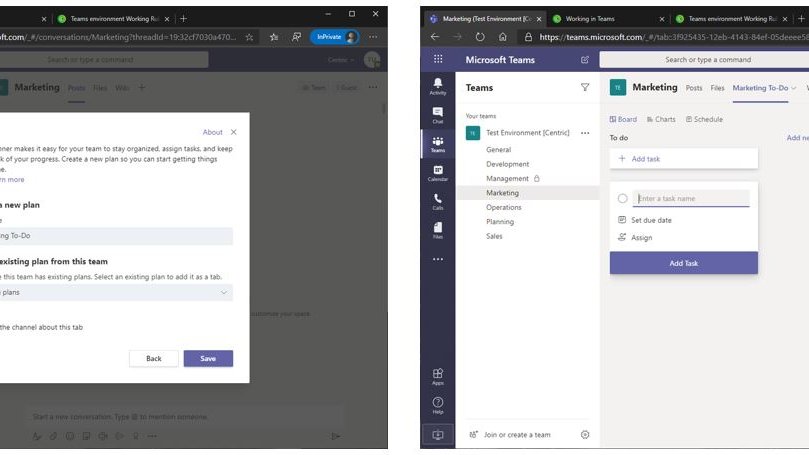Screen dimensions: 809x455
Task: Open Help in right Teams sidebar
Action: click(x=438, y=405)
